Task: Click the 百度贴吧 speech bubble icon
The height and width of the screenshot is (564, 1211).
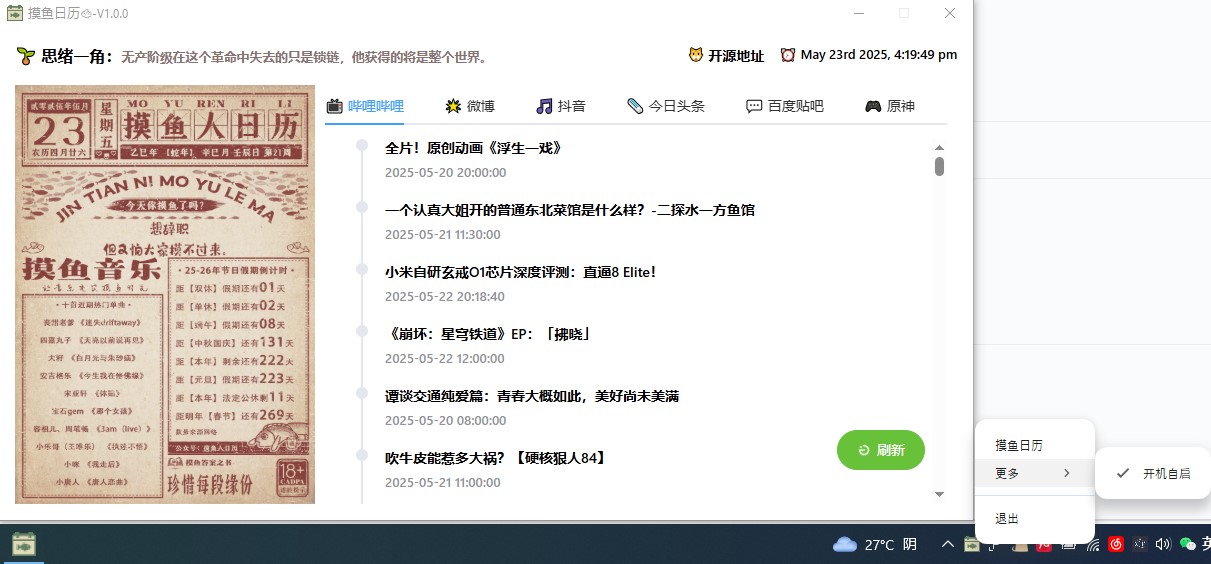Action: tap(754, 106)
